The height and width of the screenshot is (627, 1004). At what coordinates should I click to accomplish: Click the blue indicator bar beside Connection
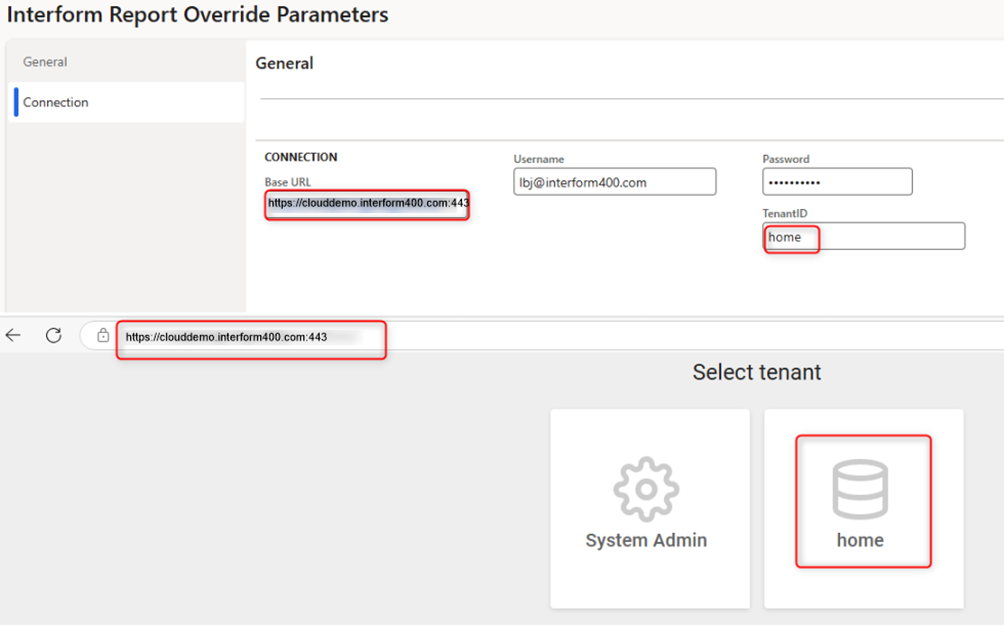(x=16, y=102)
